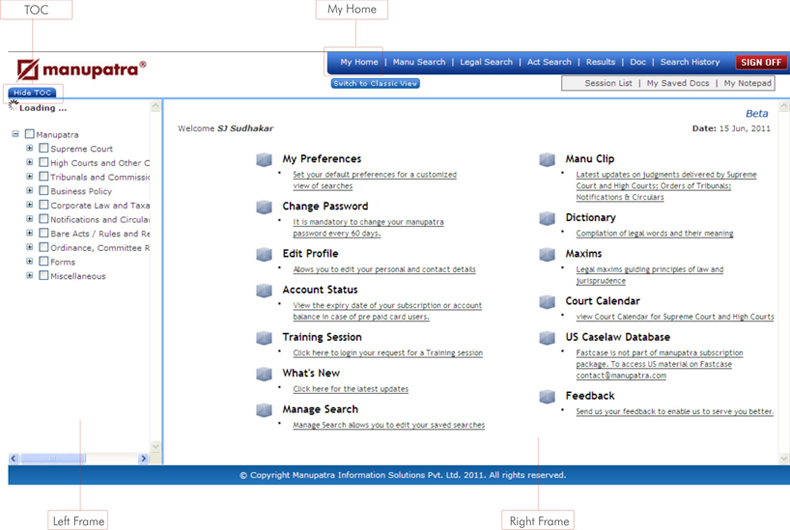Expand the High Courts tree node
This screenshot has width=790, height=530.
30,162
